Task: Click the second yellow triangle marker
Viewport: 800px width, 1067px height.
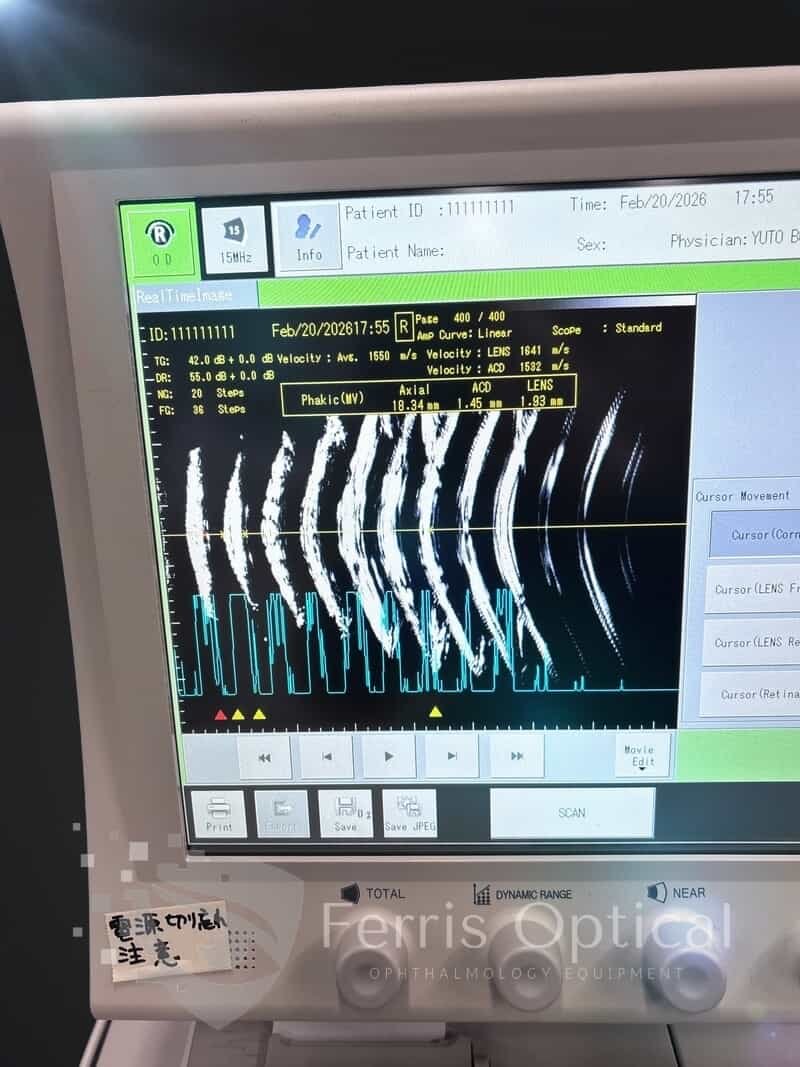Action: 259,714
